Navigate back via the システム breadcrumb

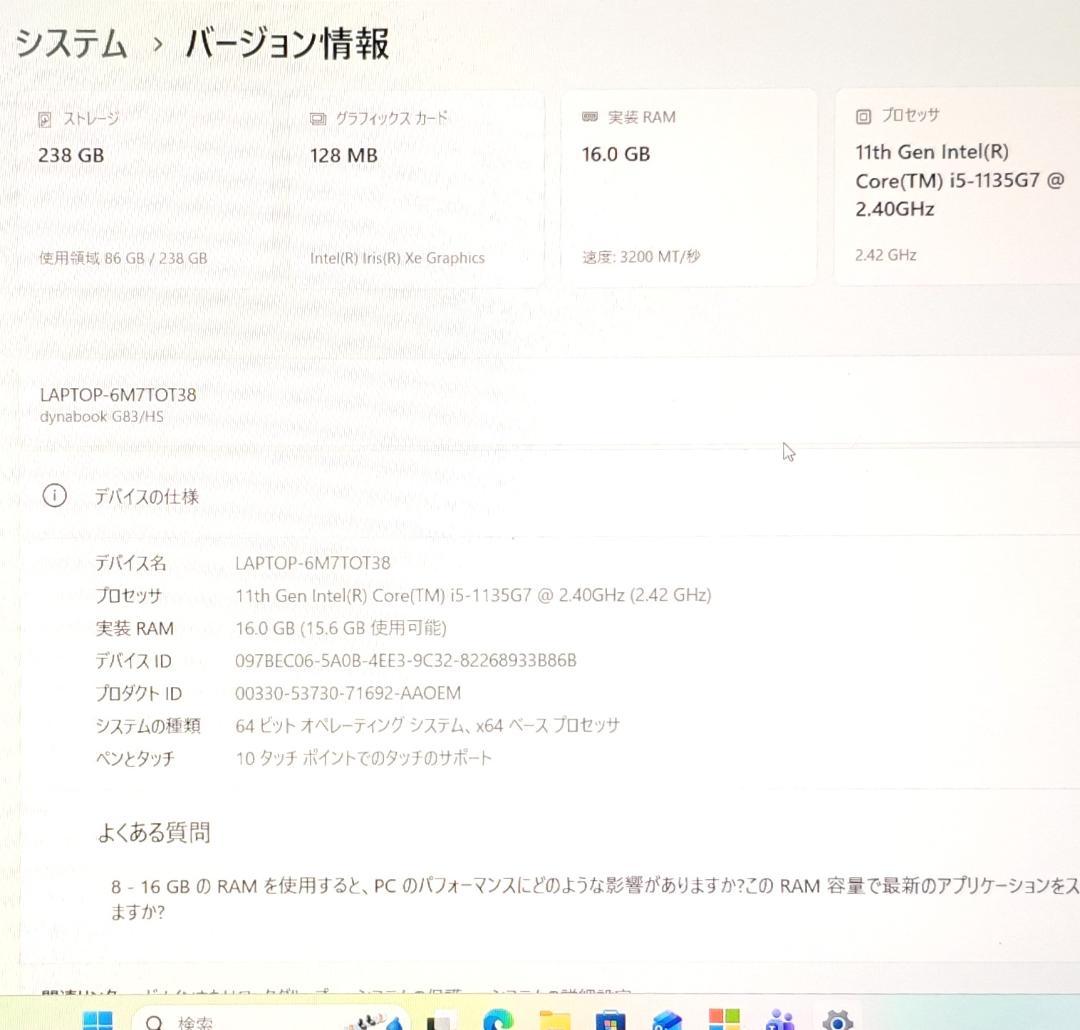tap(70, 44)
